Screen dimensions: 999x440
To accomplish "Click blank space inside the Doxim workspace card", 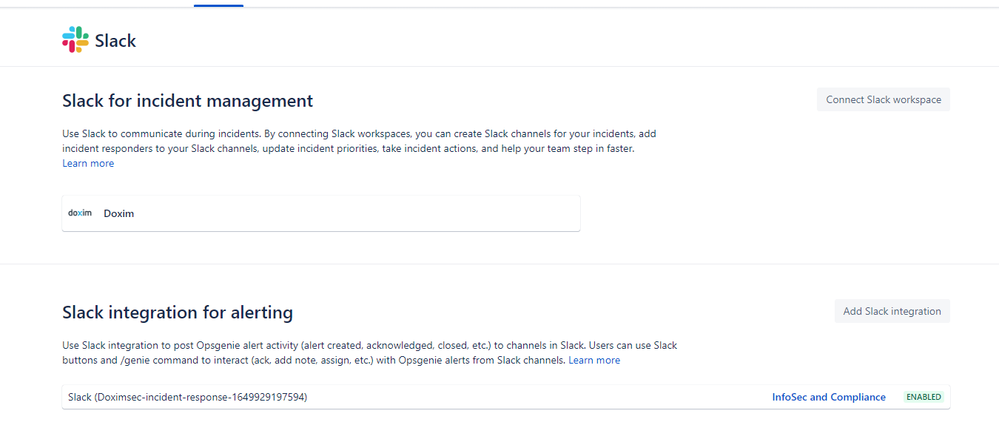I will click(x=357, y=213).
